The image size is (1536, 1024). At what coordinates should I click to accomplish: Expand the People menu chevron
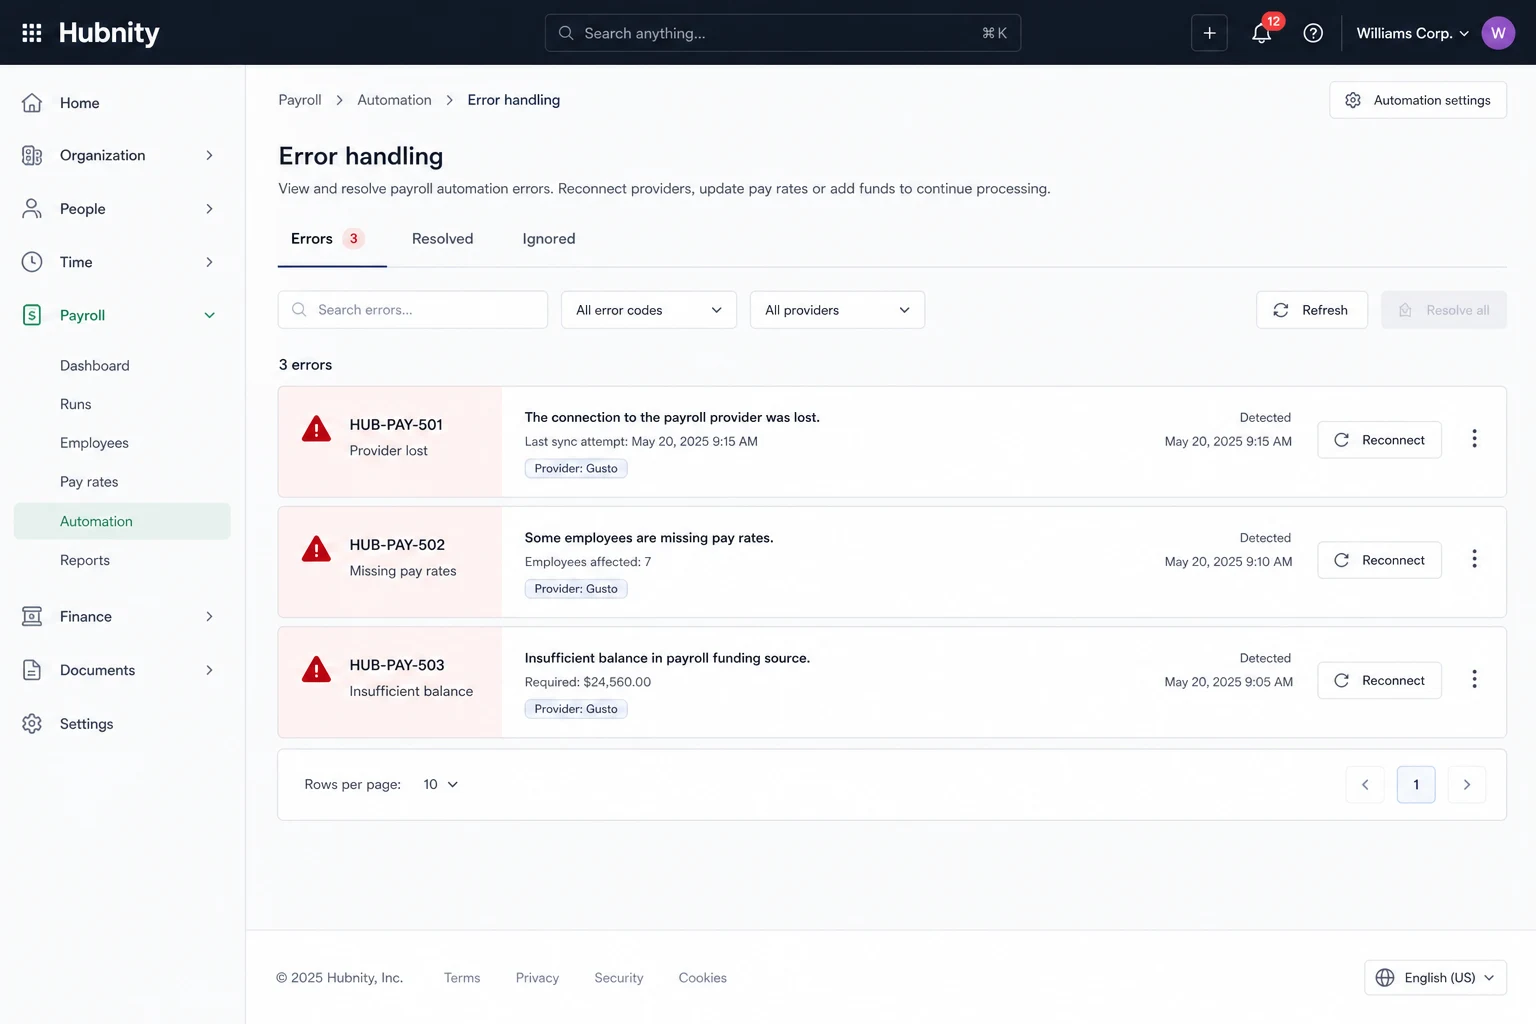[x=209, y=208]
